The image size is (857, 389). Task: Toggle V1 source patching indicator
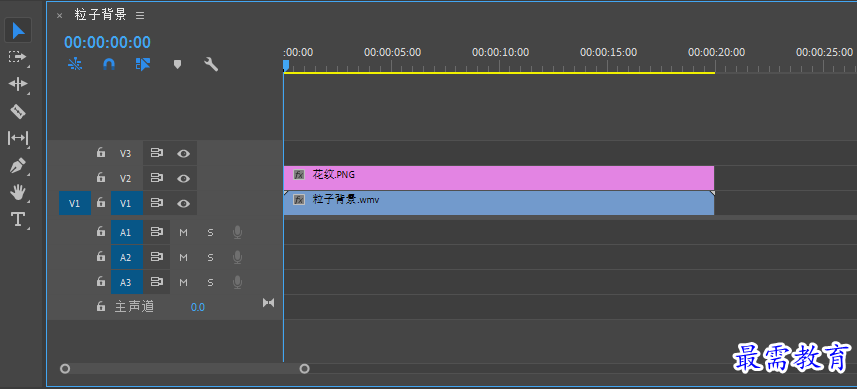(75, 203)
